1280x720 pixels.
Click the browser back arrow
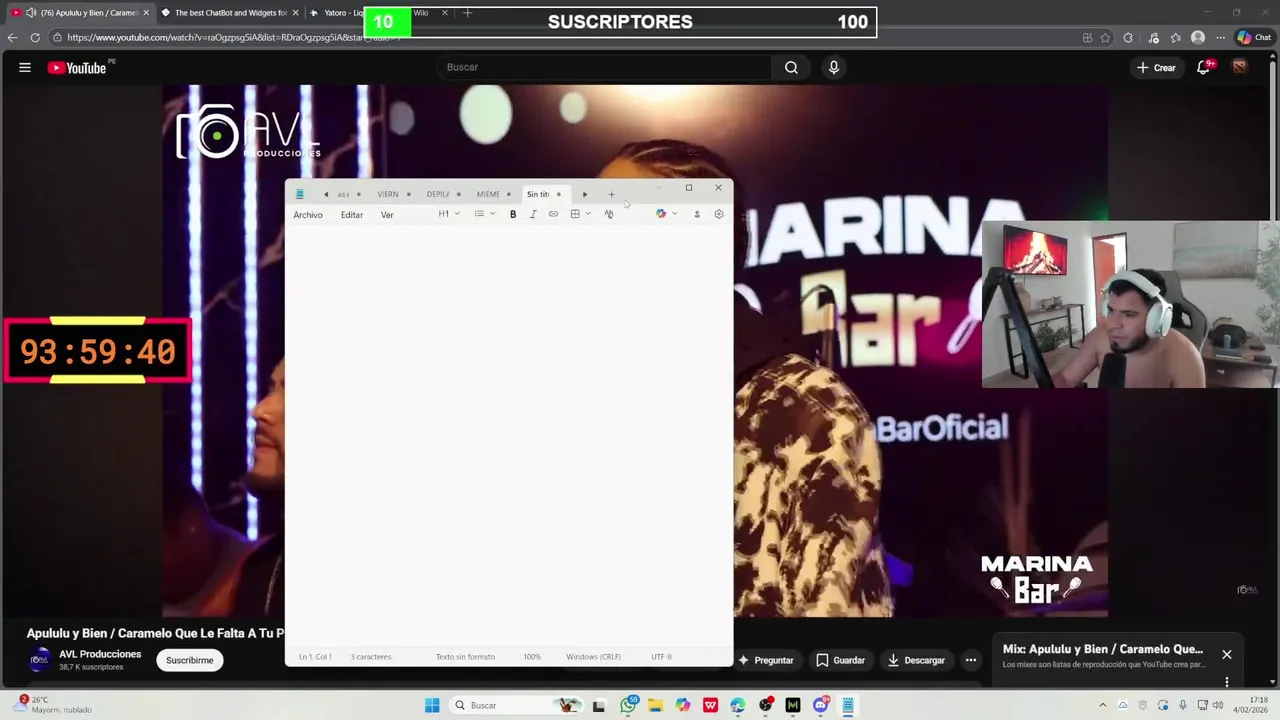pyautogui.click(x=12, y=37)
